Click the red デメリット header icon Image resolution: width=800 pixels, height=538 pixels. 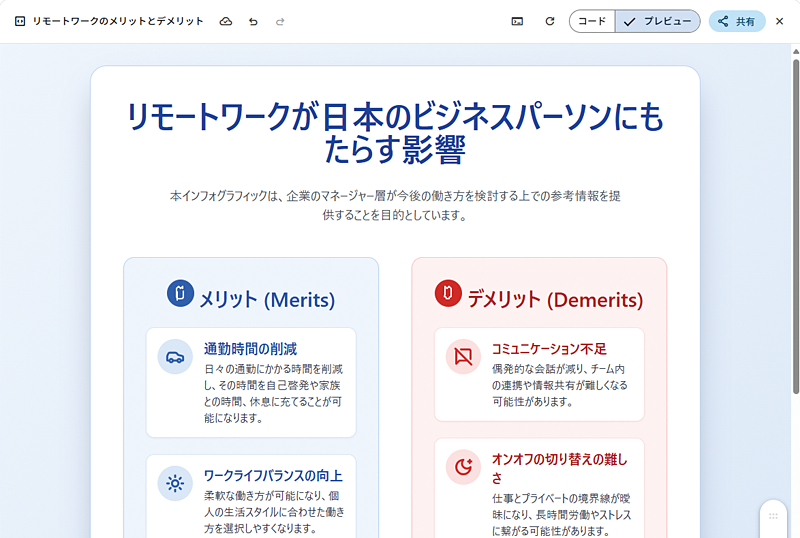(x=448, y=293)
